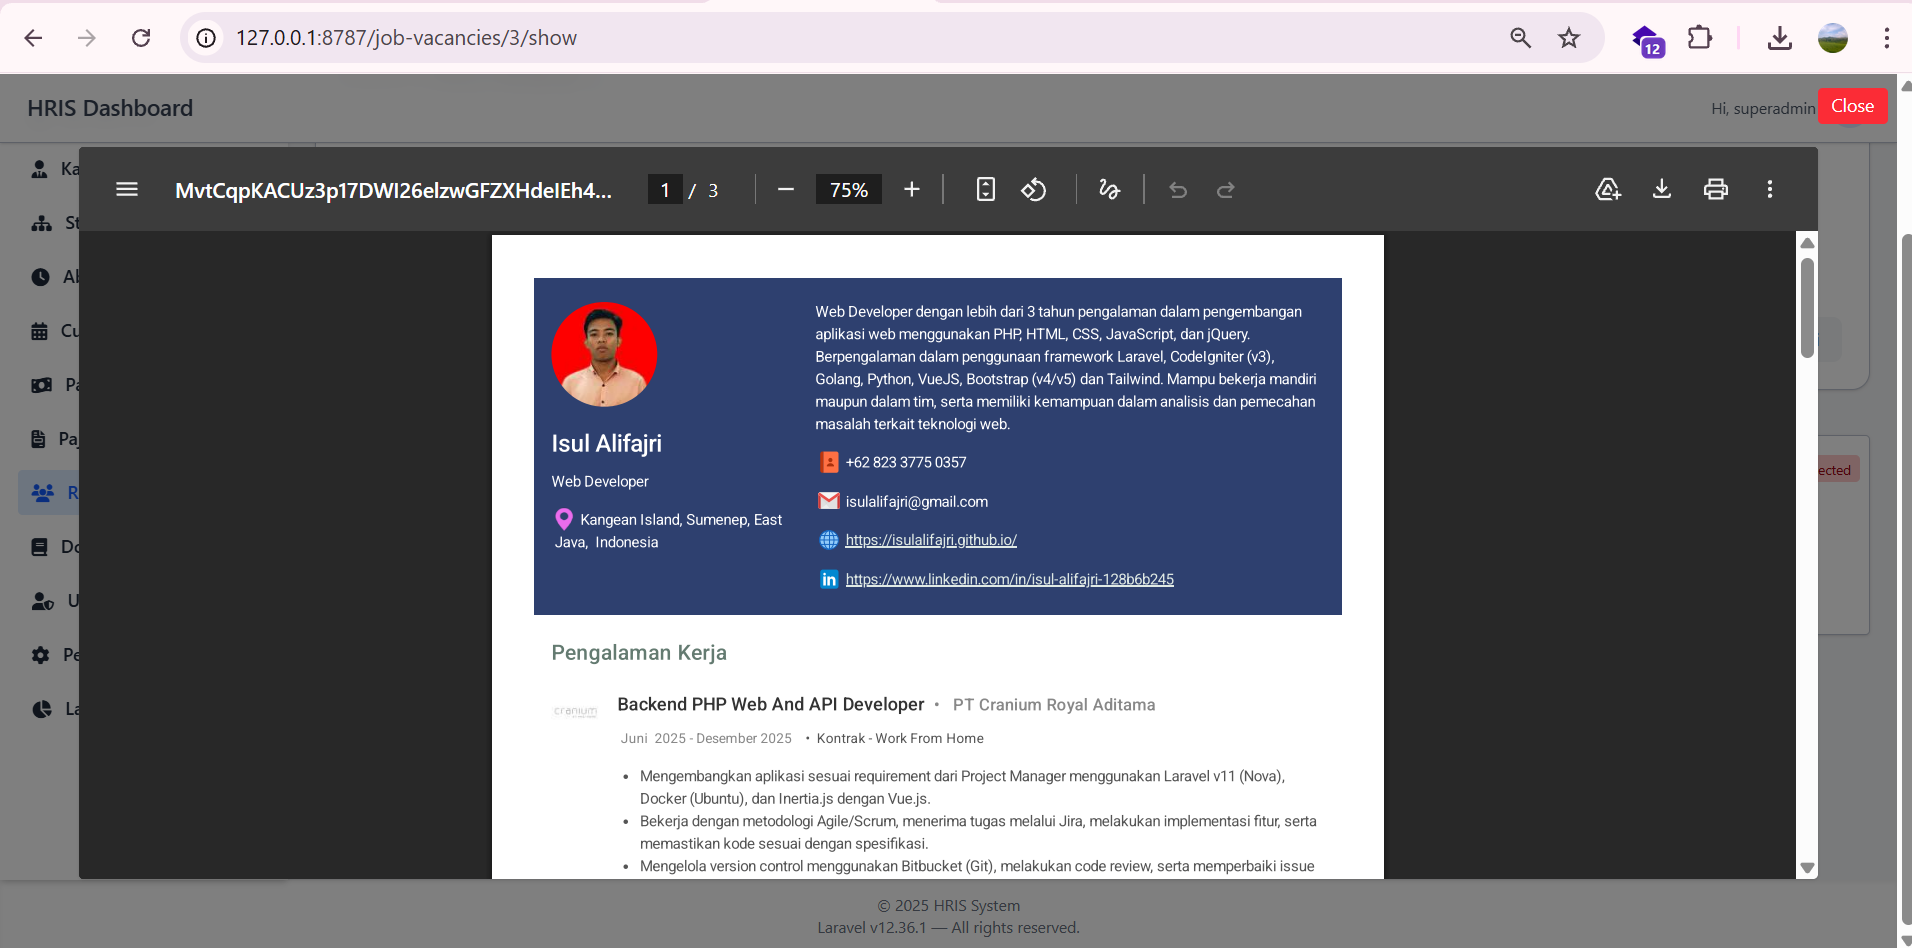Screen dimensions: 1912x948
Task: Edit the 75% zoom level field
Action: (x=848, y=190)
